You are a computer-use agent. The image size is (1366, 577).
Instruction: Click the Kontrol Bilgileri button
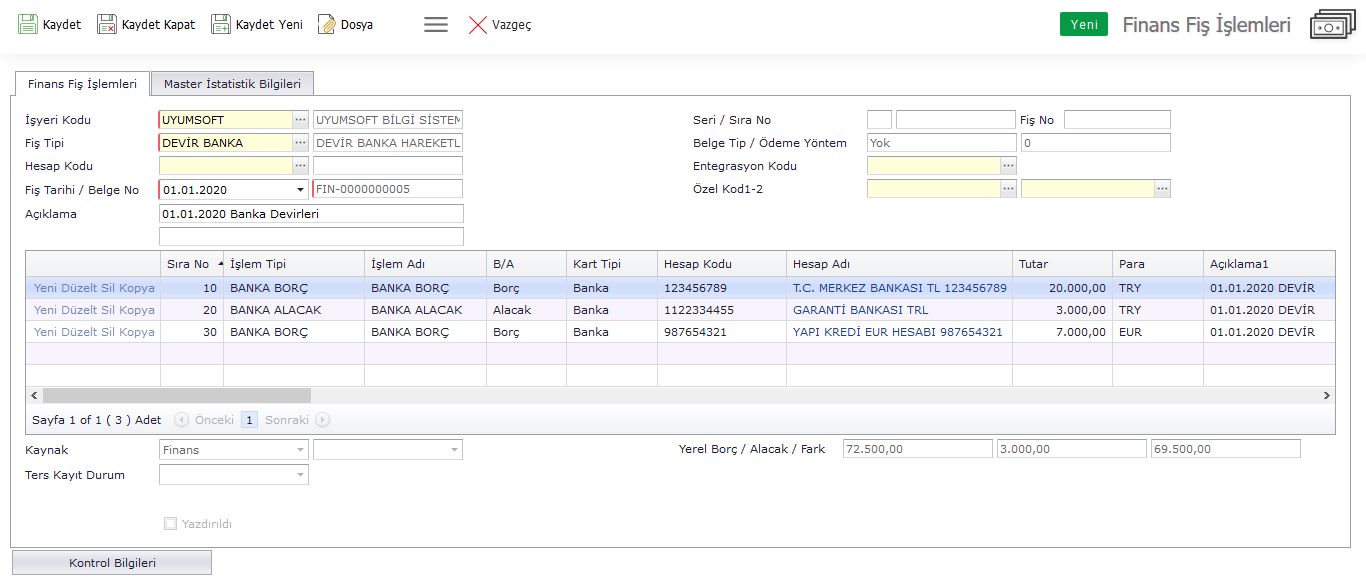coord(112,563)
